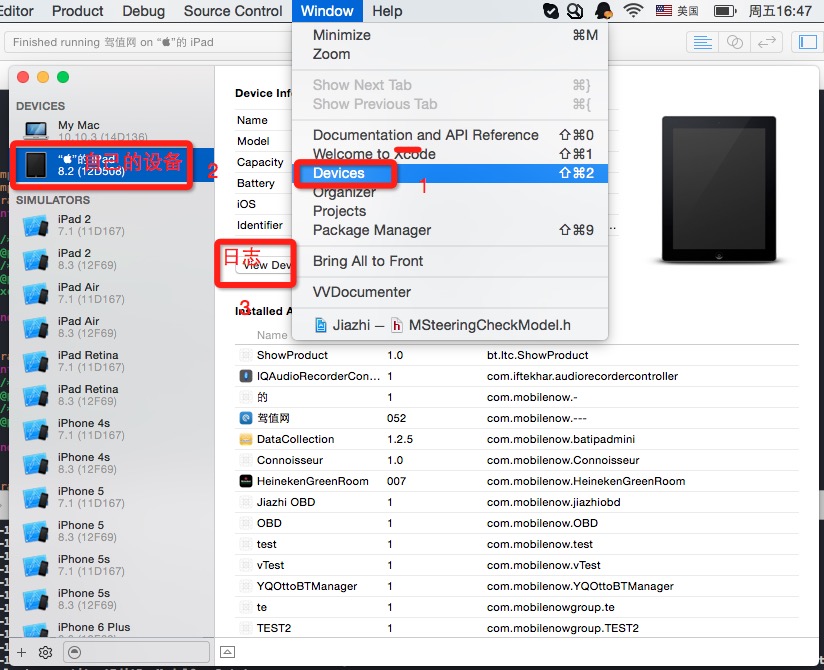Open the Debug menu
Viewport: 824px width, 670px height.
tap(143, 11)
